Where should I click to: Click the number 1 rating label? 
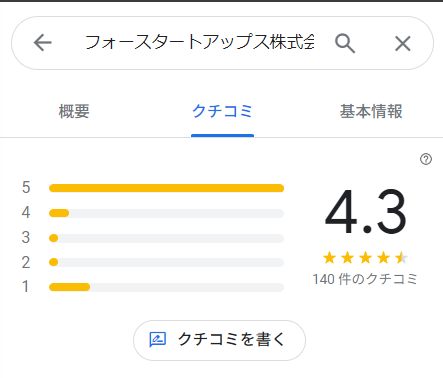tap(25, 287)
